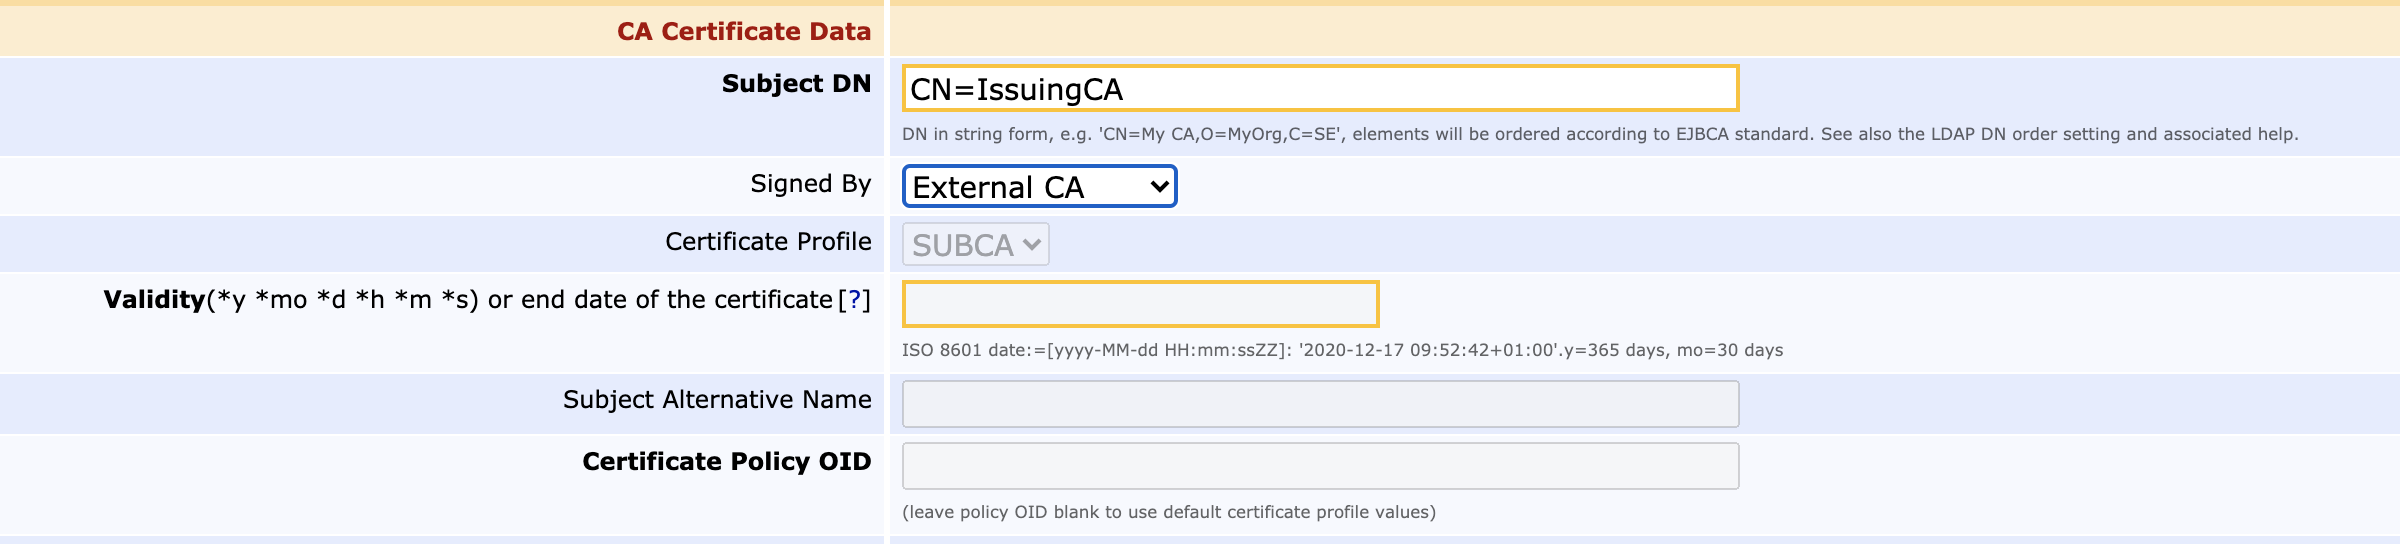Click the Subject Alternative Name field
This screenshot has height=544, width=2400.
1320,404
